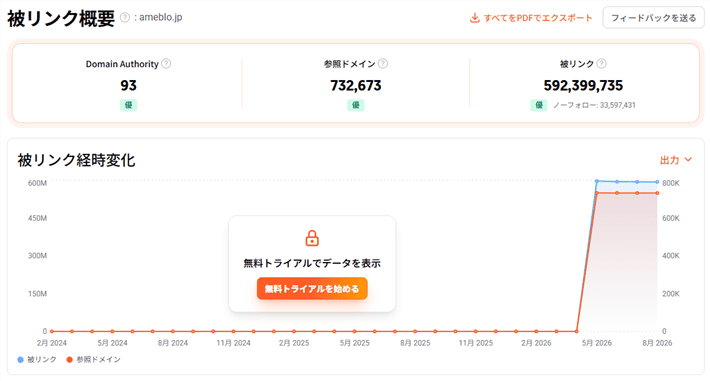Expand the 出力 dropdown
This screenshot has height=381, width=710.
click(676, 160)
